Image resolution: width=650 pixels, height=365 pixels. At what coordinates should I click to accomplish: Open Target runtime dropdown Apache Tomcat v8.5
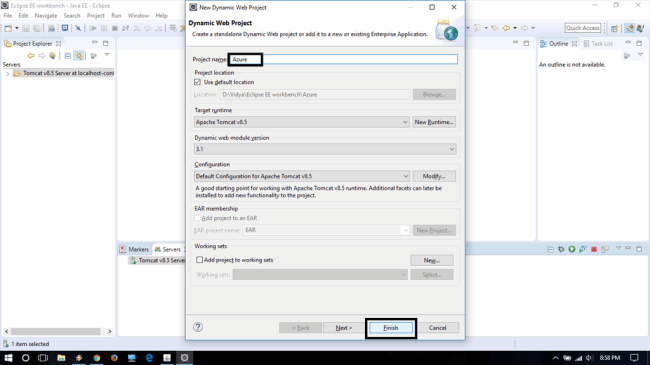[301, 122]
